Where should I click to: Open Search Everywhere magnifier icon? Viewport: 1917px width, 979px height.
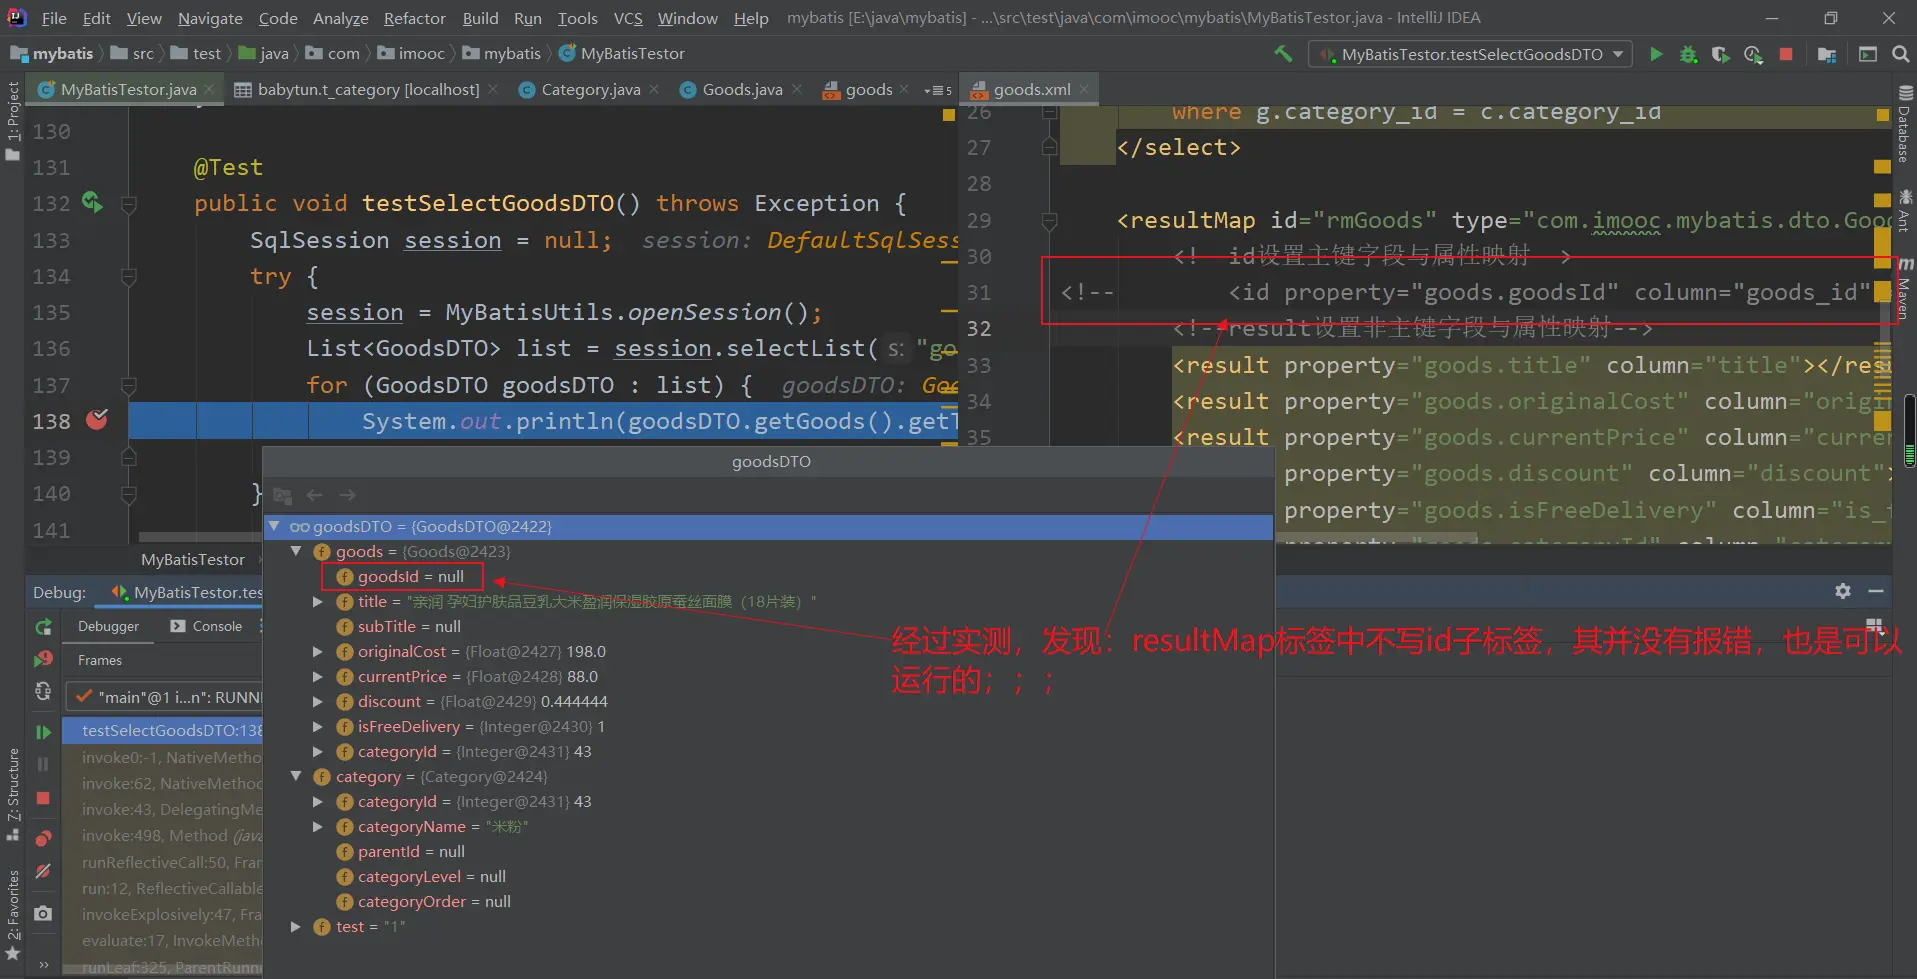[1900, 54]
